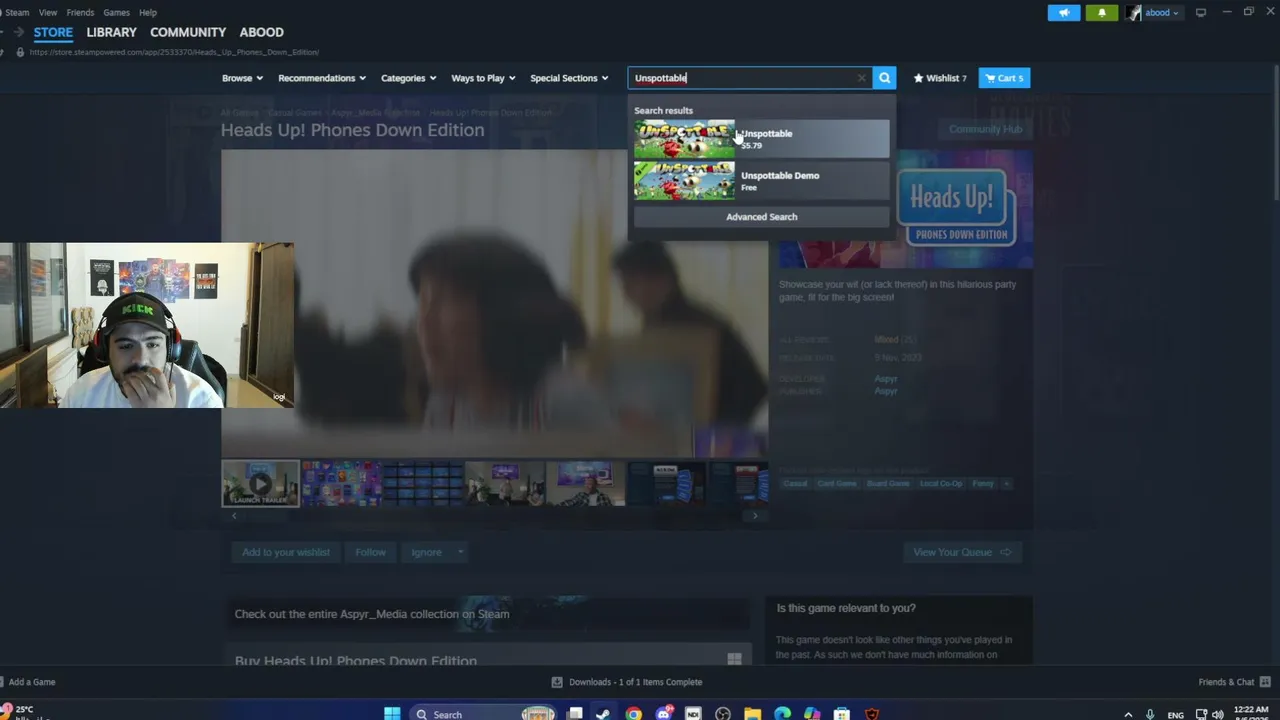Open the Friends menu
This screenshot has width=1280, height=720.
[80, 13]
